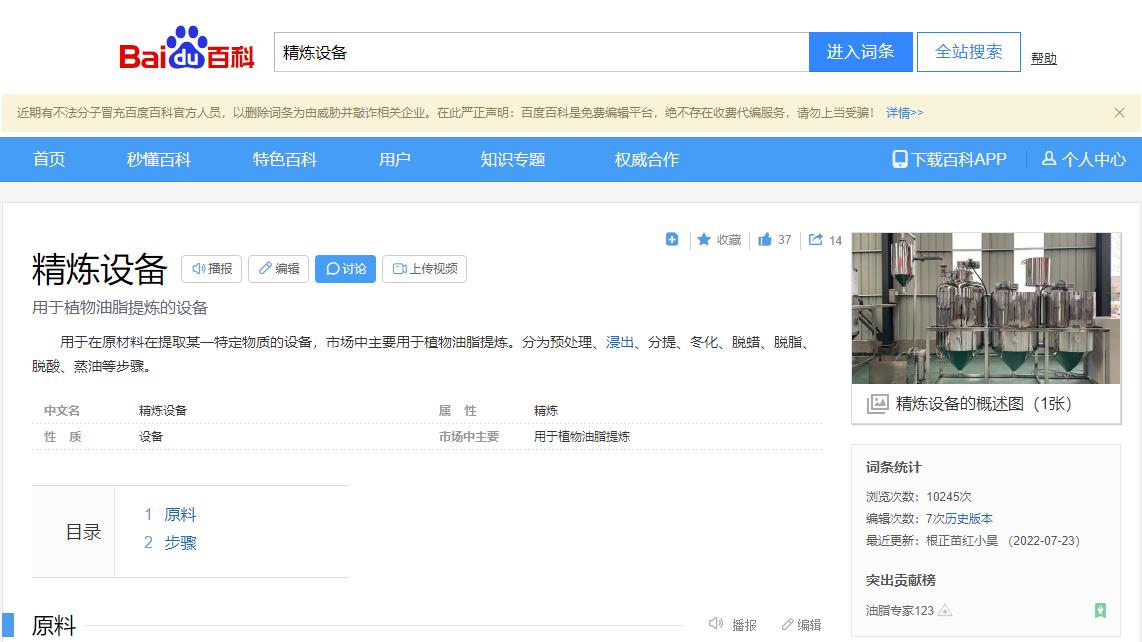Open the 知识专题 menu item
Viewport: 1142px width, 642px height.
512,159
